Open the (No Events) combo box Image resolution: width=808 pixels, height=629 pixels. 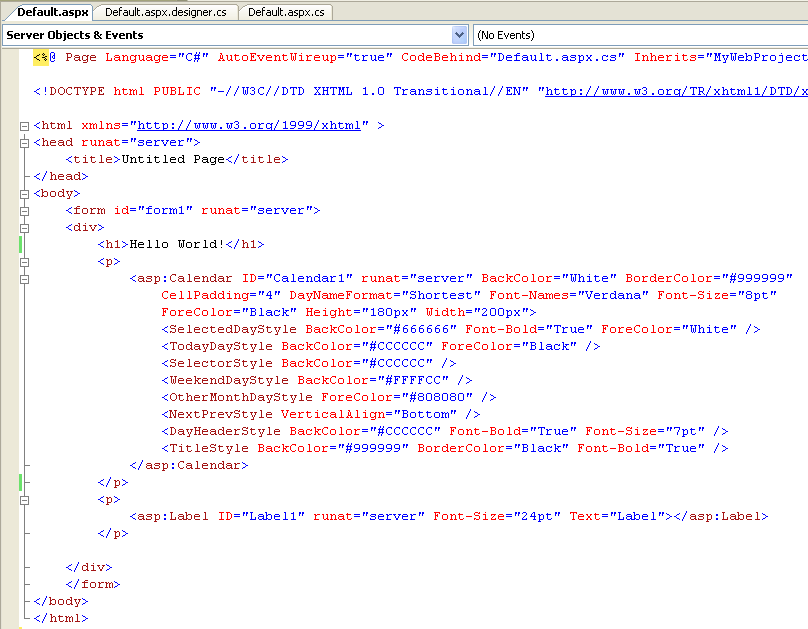pos(640,35)
